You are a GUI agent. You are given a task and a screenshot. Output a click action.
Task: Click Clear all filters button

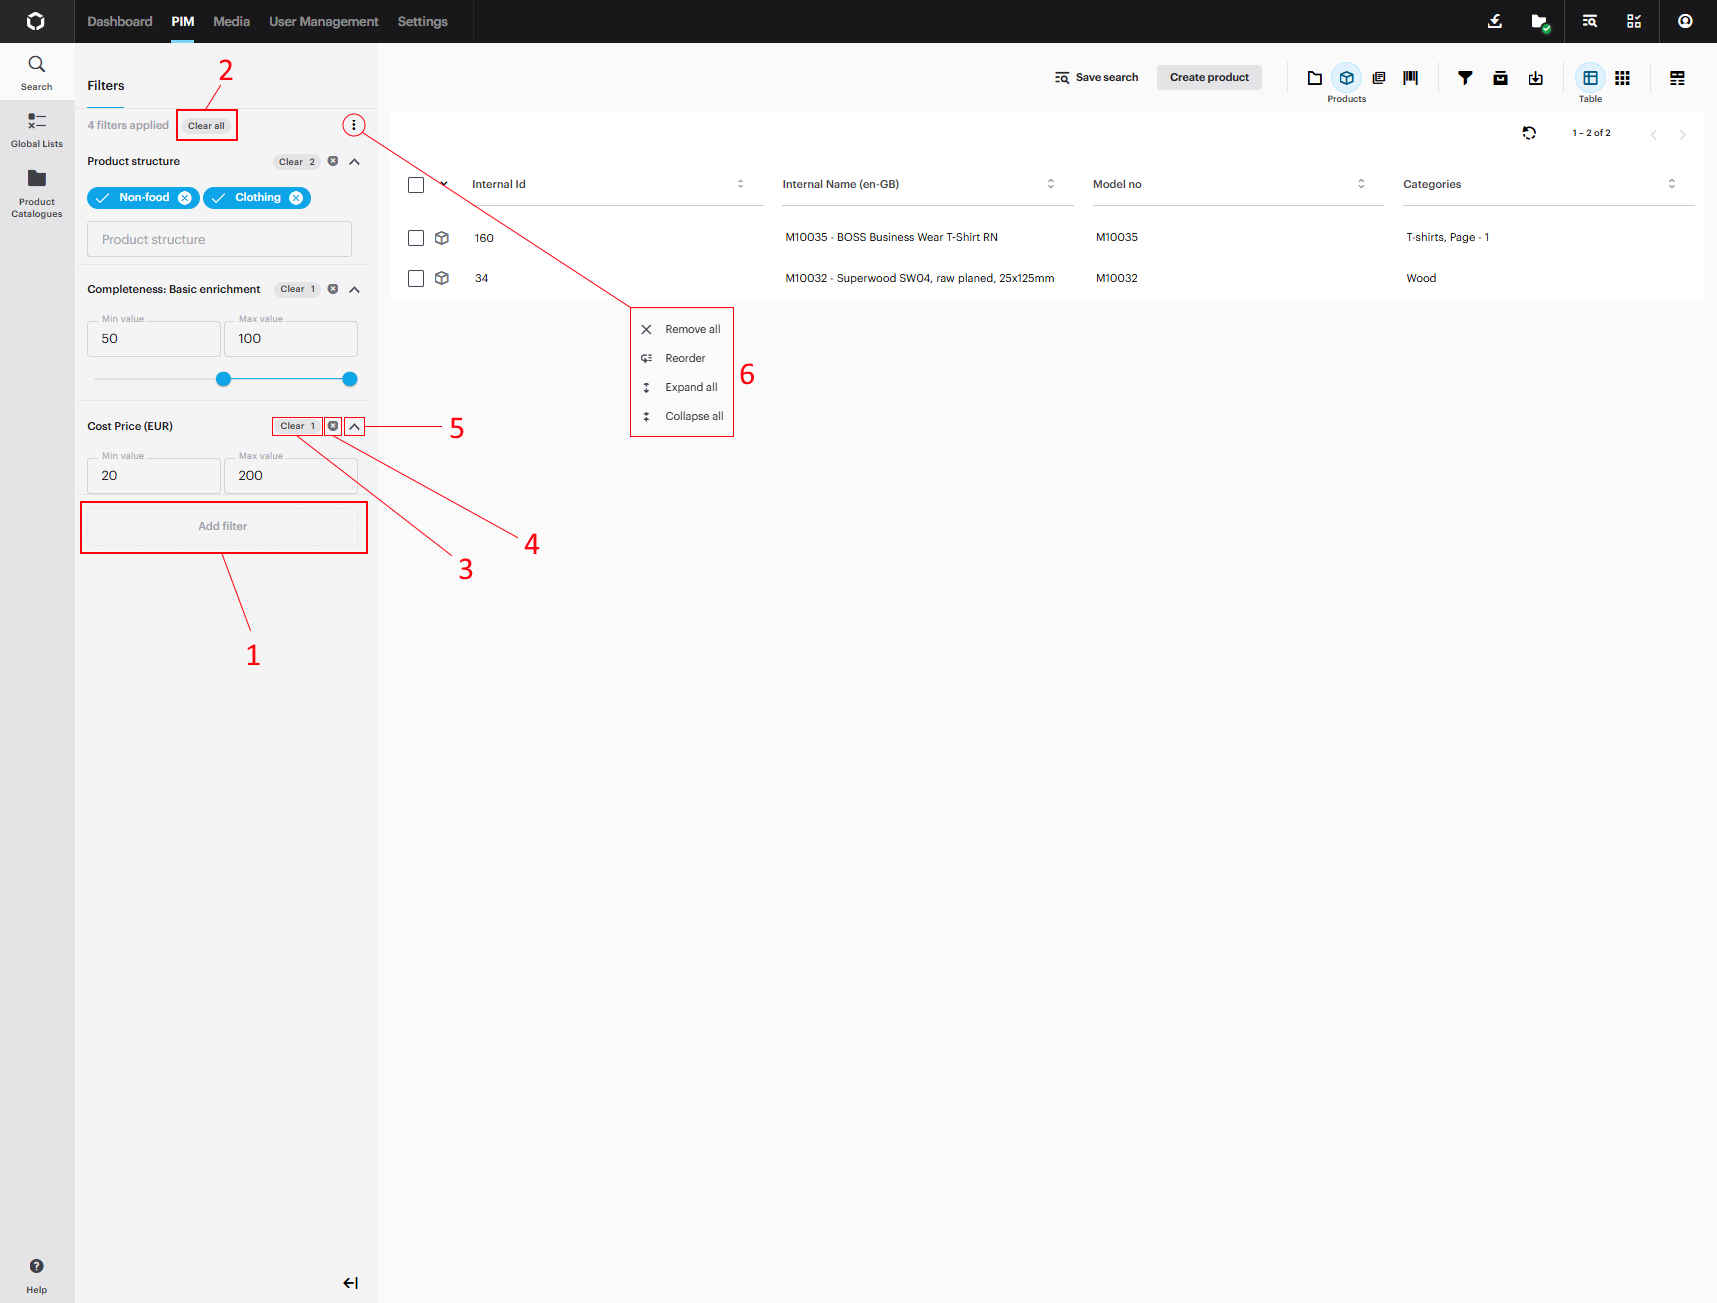(206, 126)
